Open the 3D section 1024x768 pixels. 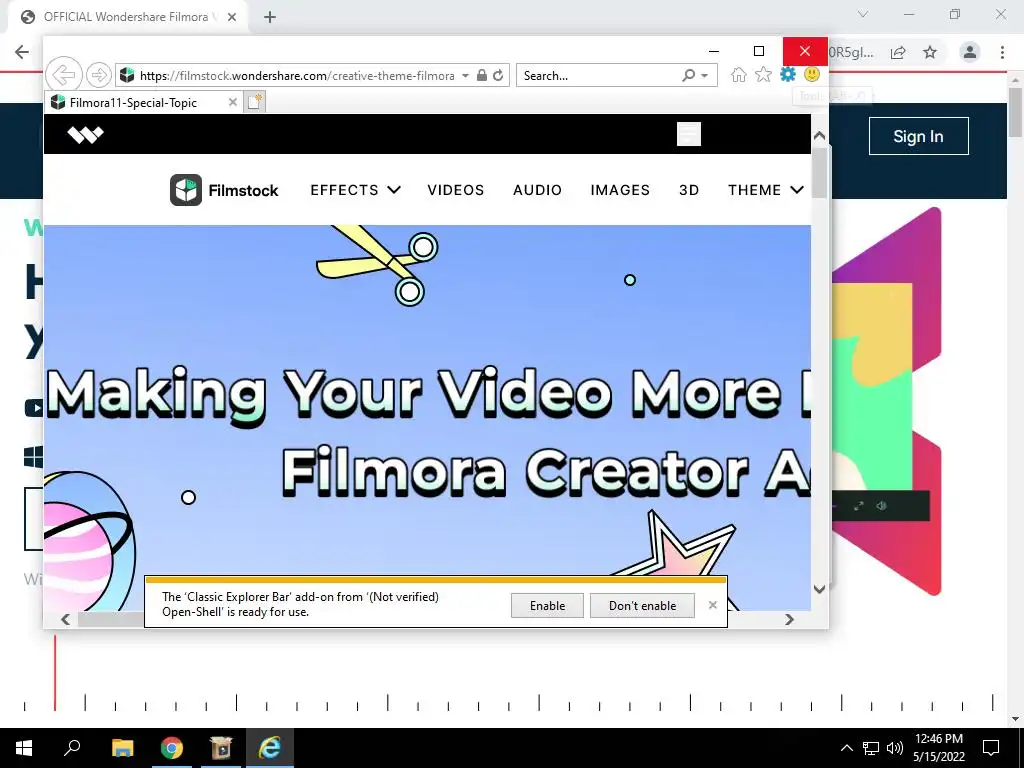(x=689, y=190)
